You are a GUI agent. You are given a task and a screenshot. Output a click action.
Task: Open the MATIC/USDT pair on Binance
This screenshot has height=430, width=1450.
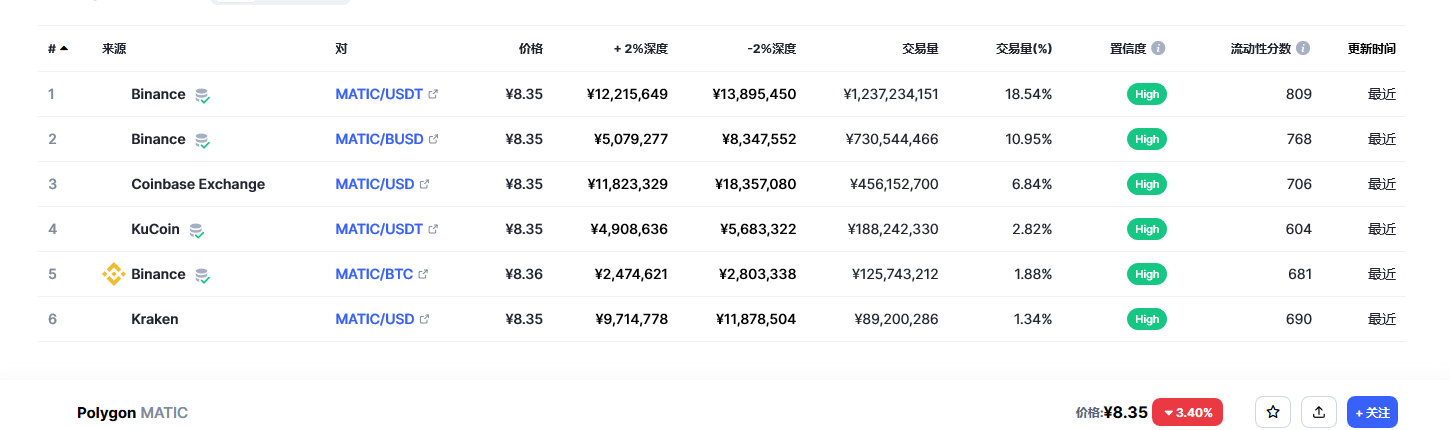click(x=379, y=94)
